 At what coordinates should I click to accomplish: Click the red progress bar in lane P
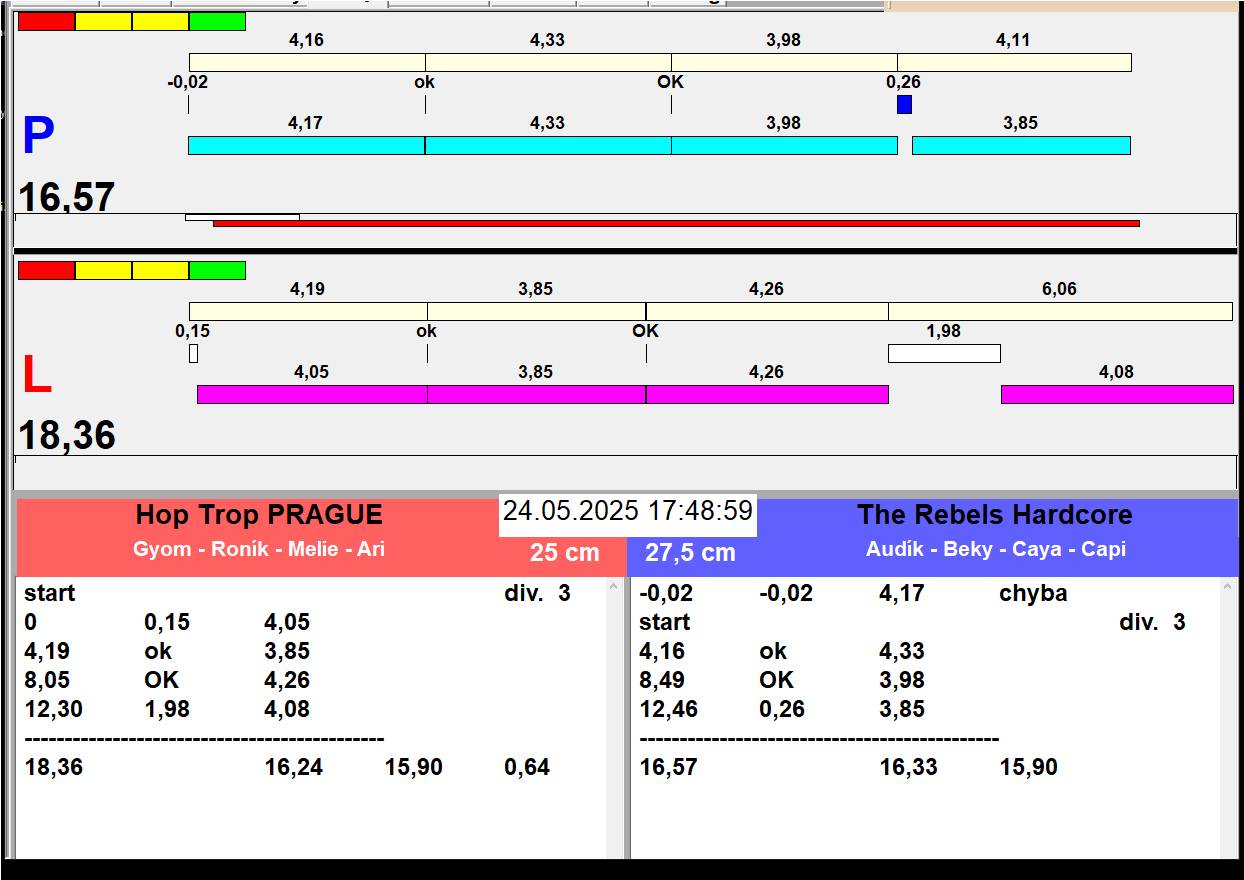click(x=676, y=223)
